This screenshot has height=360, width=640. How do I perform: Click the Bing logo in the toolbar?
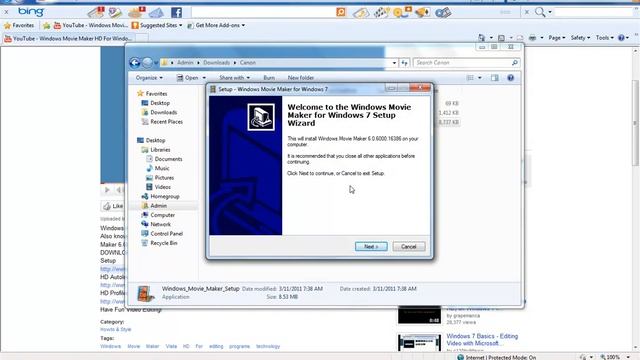(x=31, y=12)
